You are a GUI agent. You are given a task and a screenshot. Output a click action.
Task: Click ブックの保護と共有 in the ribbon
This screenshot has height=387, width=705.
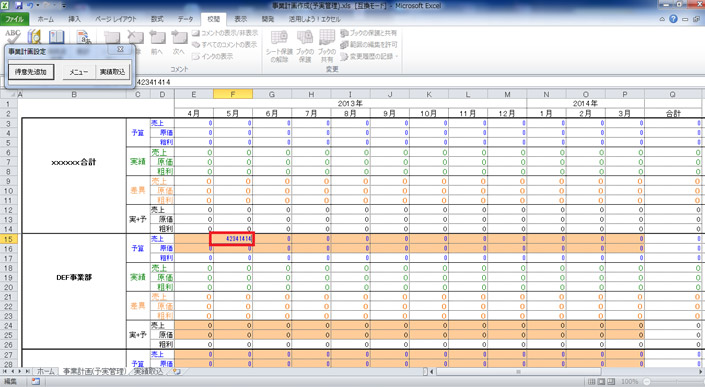pos(369,33)
